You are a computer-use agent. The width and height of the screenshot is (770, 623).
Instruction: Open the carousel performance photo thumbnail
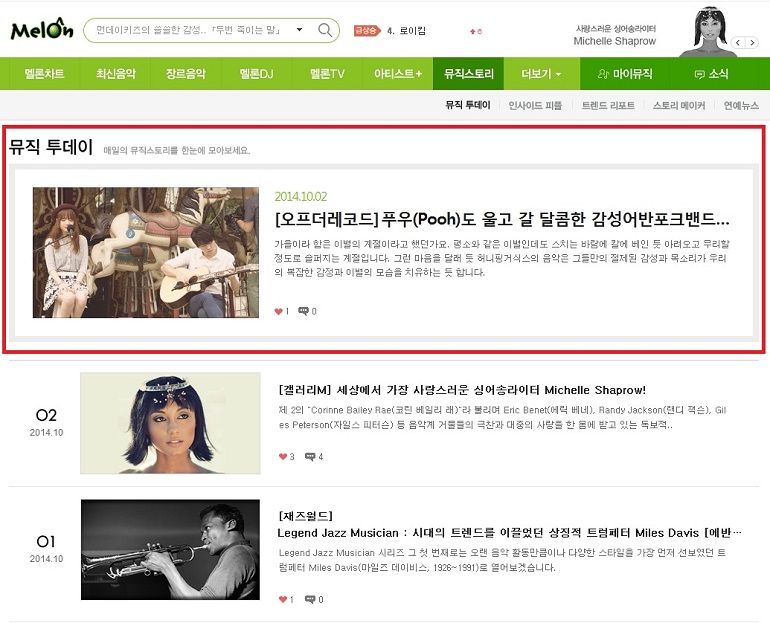click(146, 252)
